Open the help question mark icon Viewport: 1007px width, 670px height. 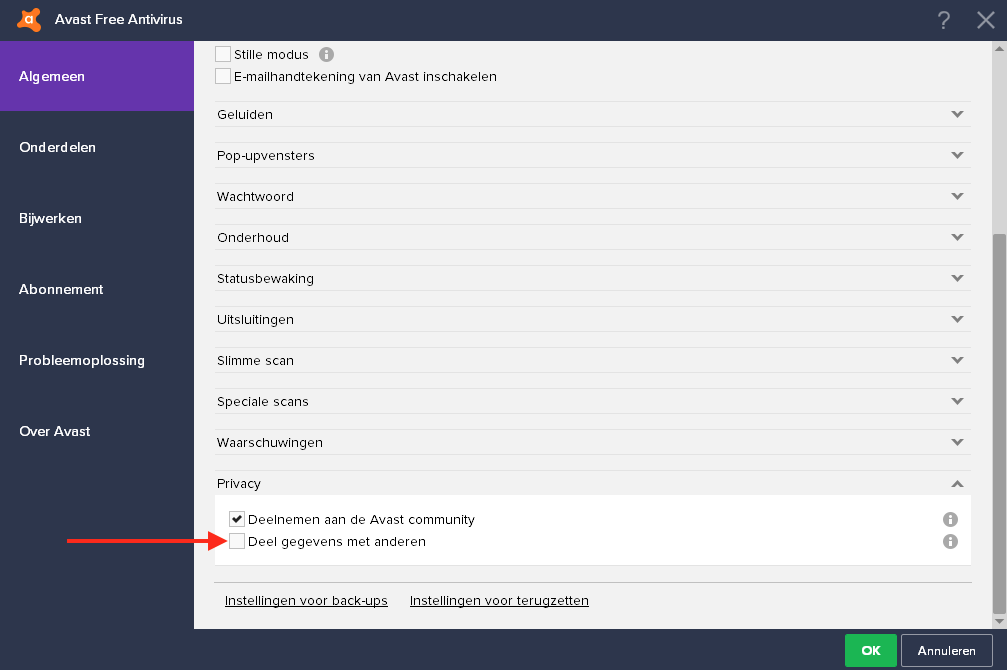943,20
